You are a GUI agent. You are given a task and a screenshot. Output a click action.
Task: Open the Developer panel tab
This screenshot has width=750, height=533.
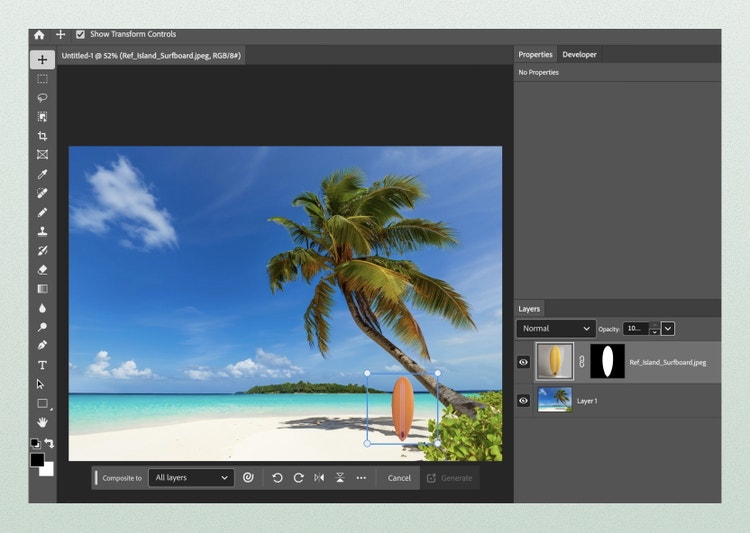tap(579, 55)
